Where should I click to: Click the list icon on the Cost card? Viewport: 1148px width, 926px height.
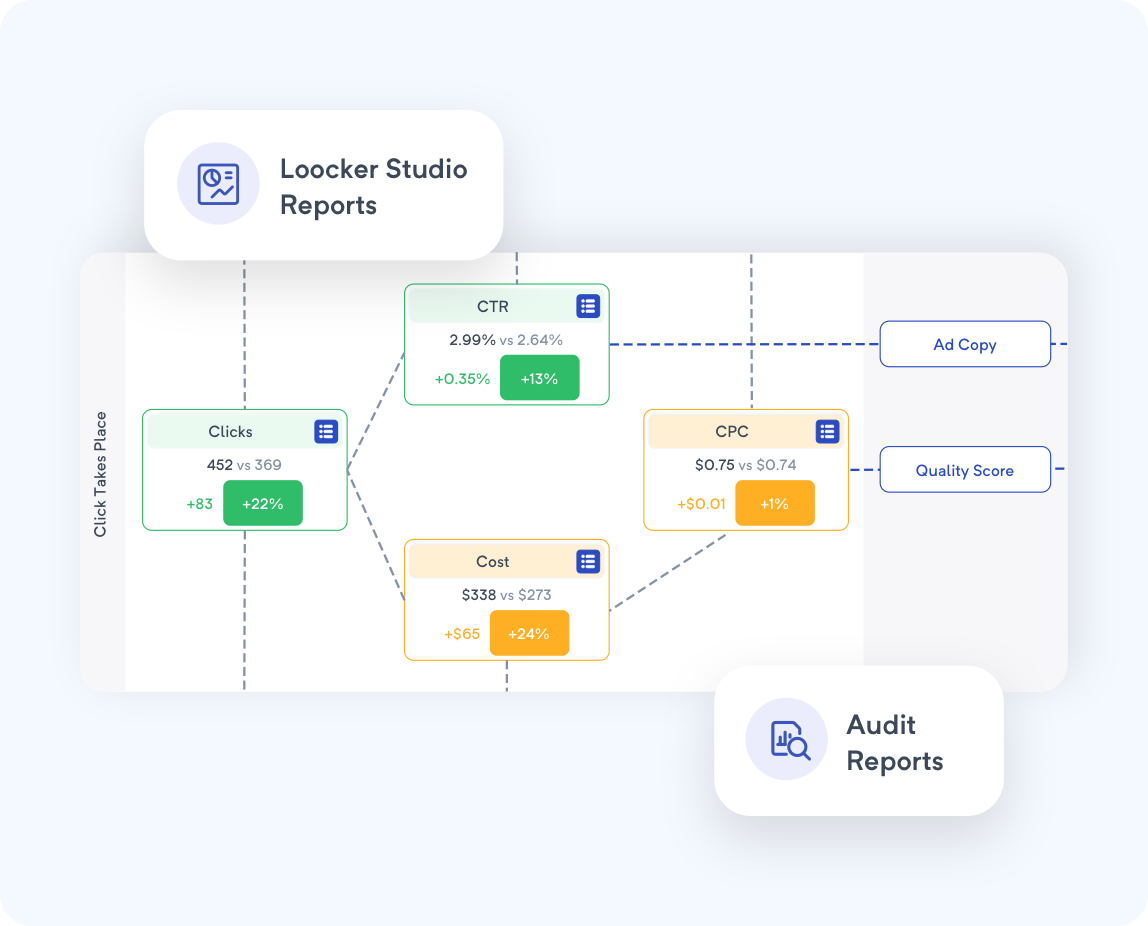point(587,561)
